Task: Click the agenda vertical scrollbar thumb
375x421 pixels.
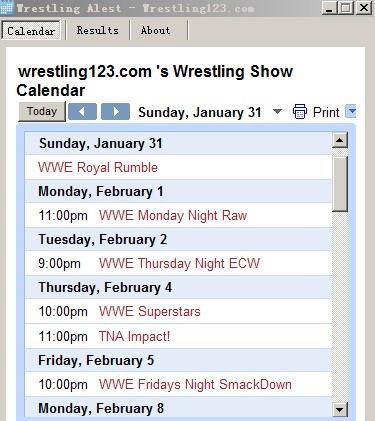Action: [x=340, y=184]
